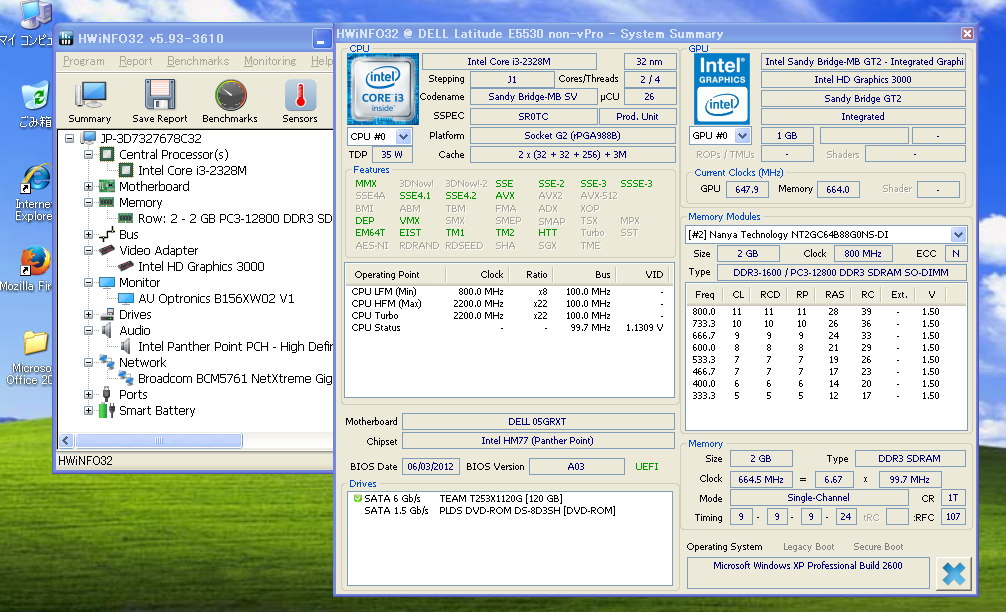Open Sensors thermometer icon
Image resolution: width=1006 pixels, height=612 pixels.
tap(300, 101)
